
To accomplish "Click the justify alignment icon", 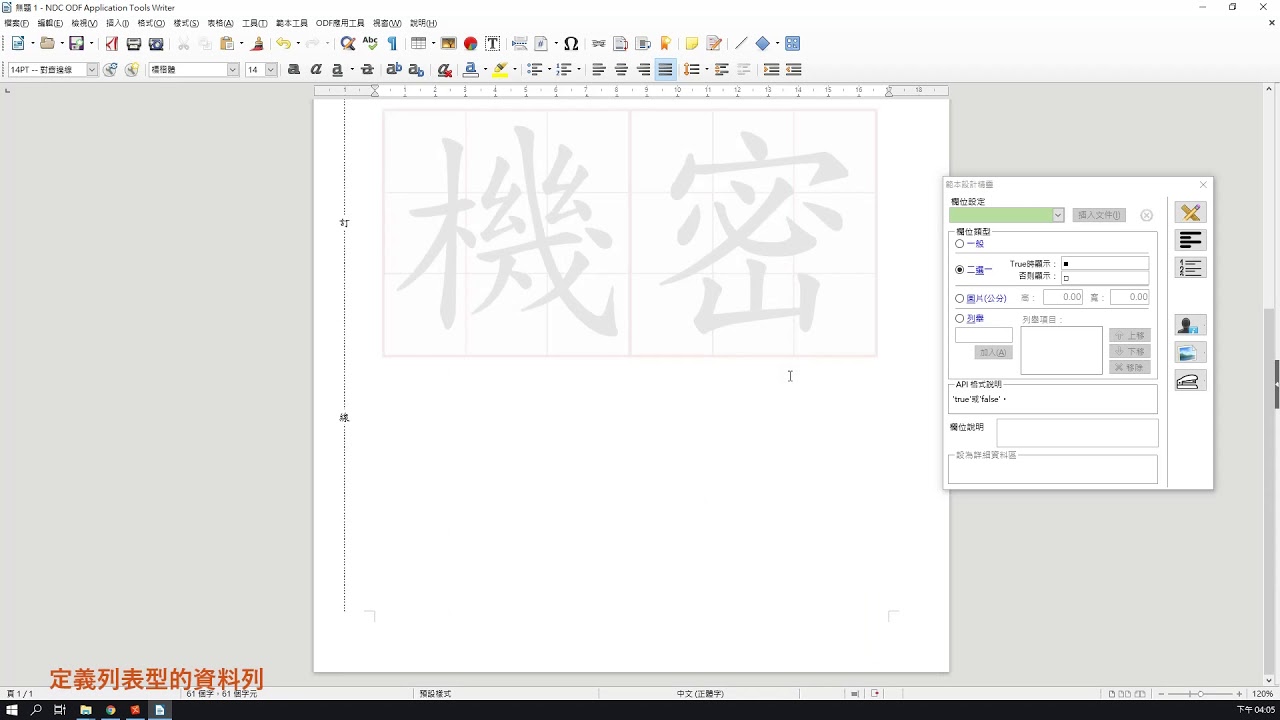I will click(x=665, y=70).
